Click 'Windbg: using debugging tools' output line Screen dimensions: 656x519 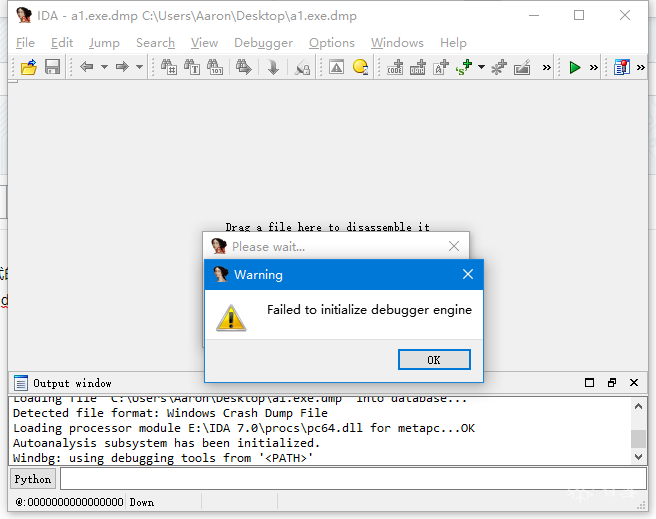click(x=163, y=458)
